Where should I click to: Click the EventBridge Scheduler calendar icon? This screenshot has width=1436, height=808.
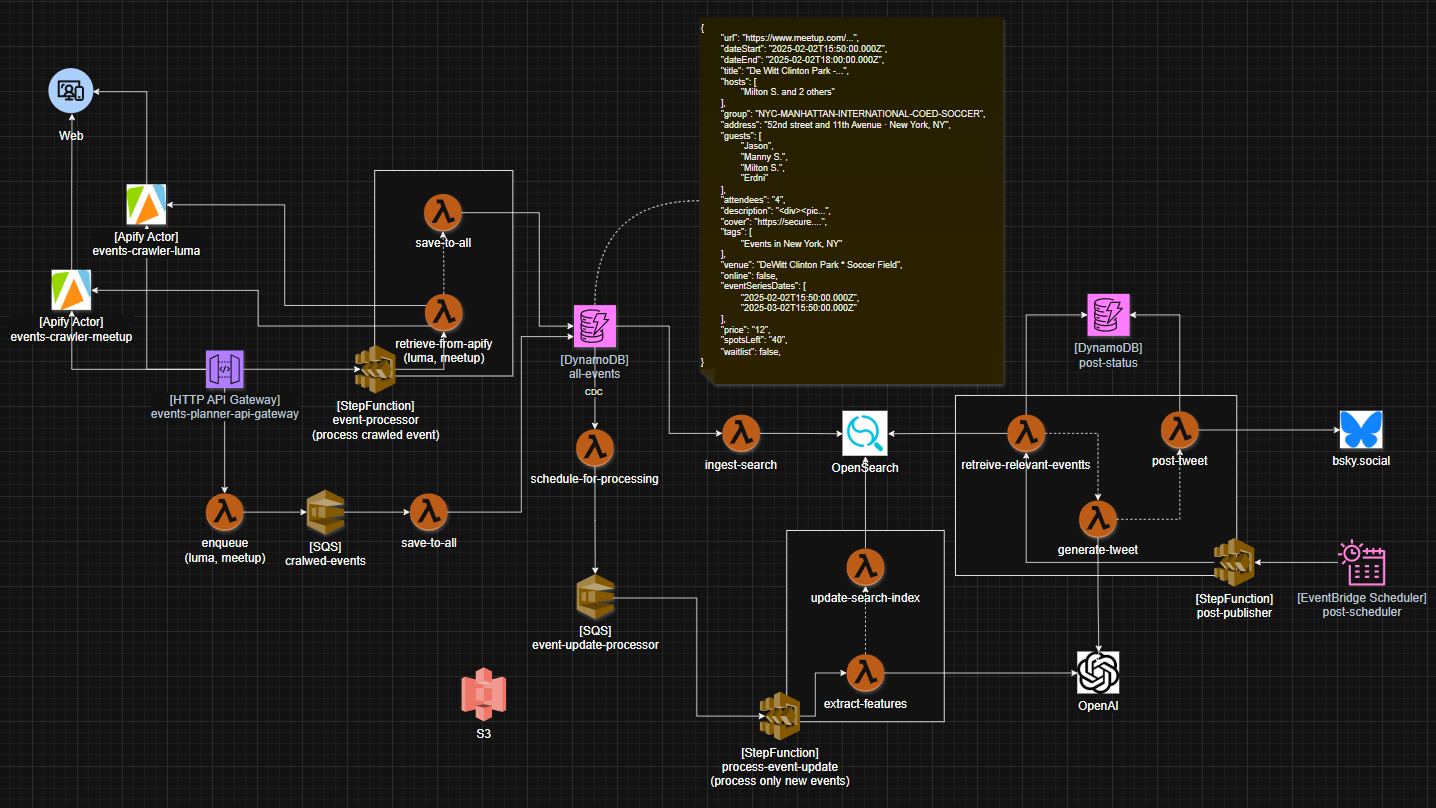[1361, 563]
